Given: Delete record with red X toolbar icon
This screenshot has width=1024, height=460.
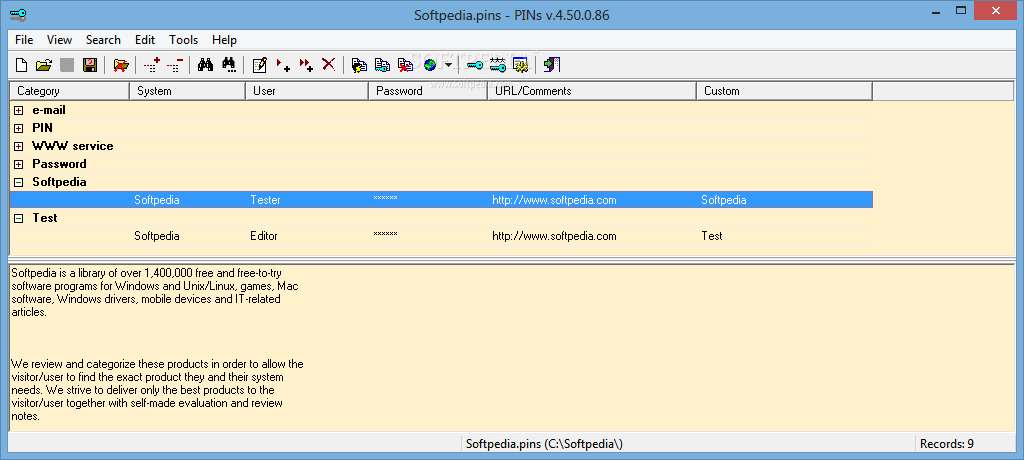Looking at the screenshot, I should click(x=328, y=65).
